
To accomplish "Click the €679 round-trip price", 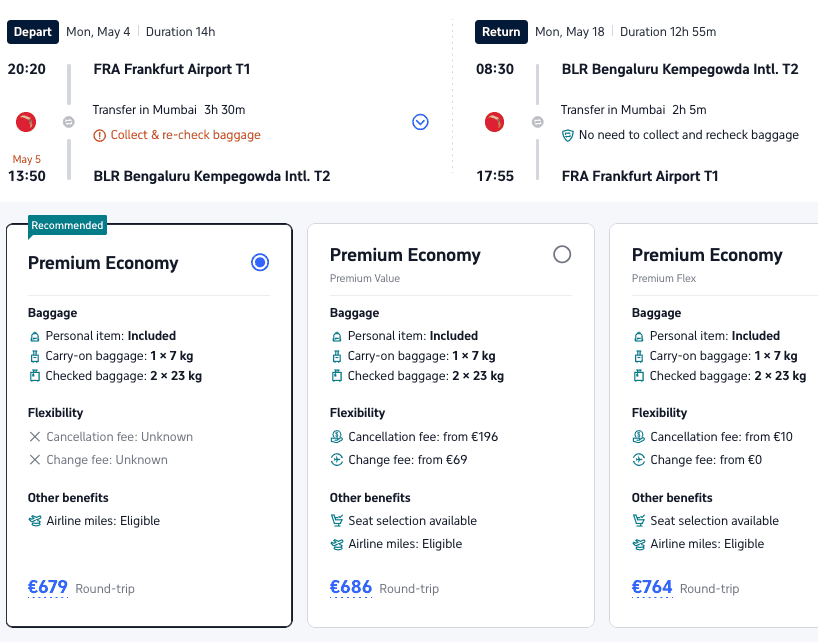I will click(48, 588).
